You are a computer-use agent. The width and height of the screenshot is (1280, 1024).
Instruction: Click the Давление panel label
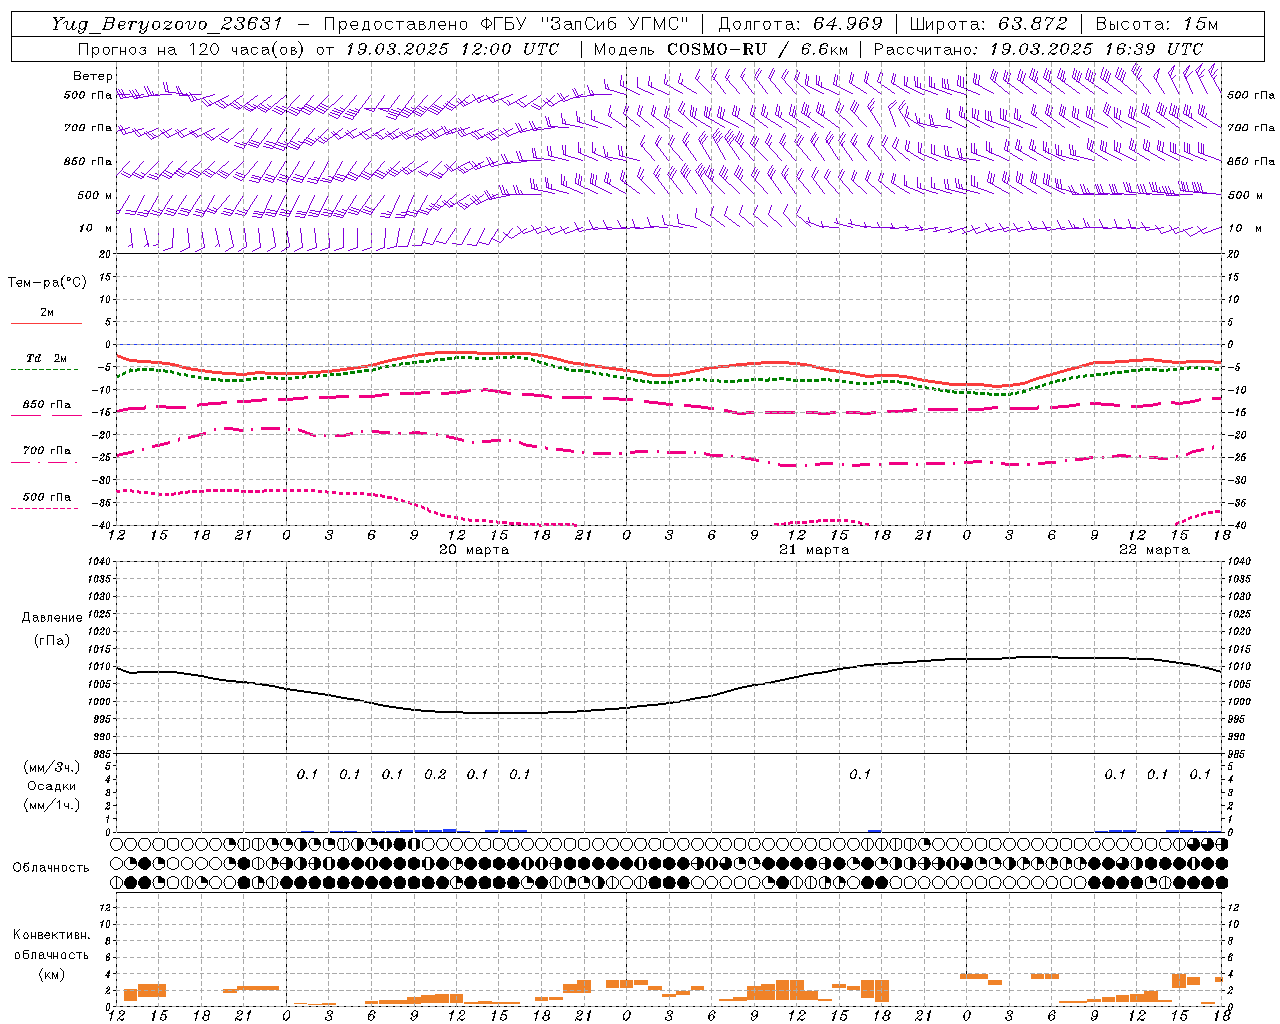point(52,618)
